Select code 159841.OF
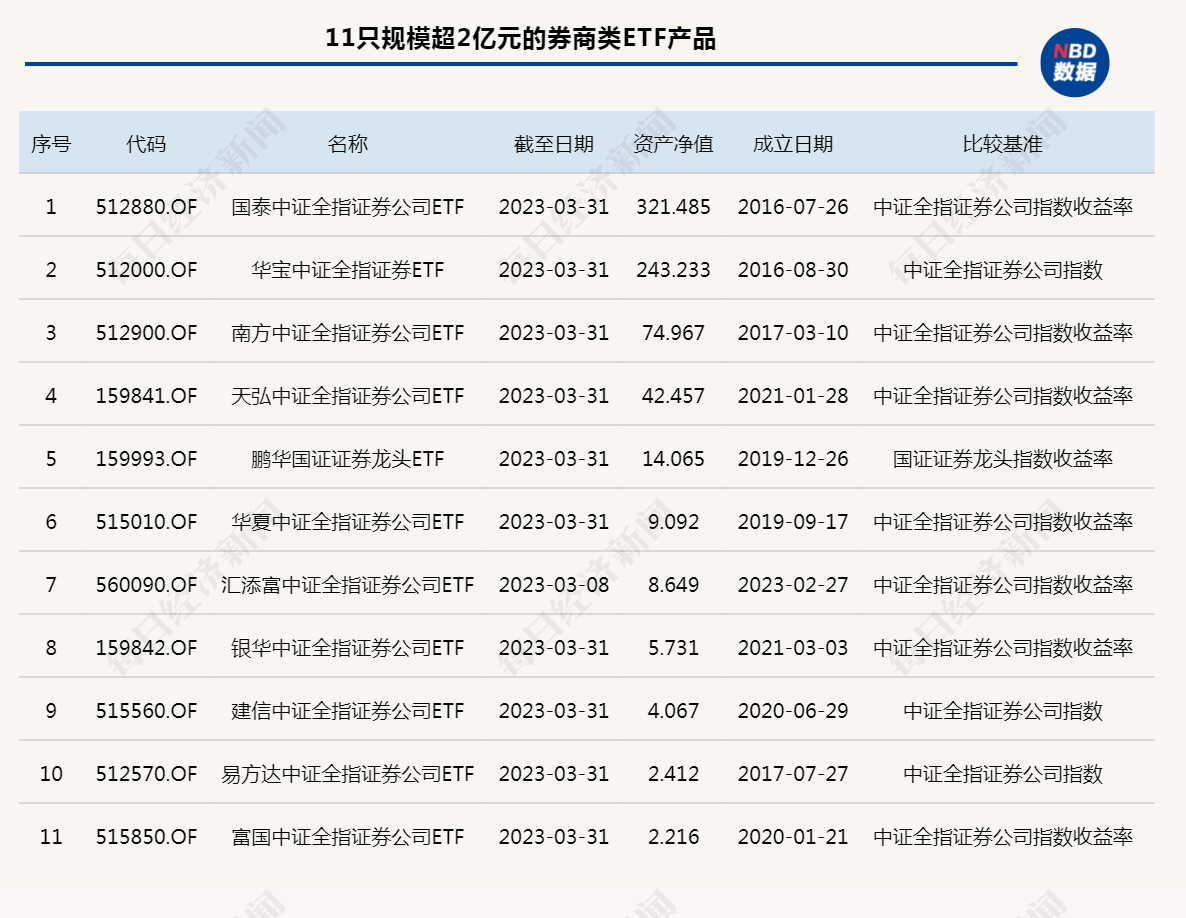 (x=146, y=395)
